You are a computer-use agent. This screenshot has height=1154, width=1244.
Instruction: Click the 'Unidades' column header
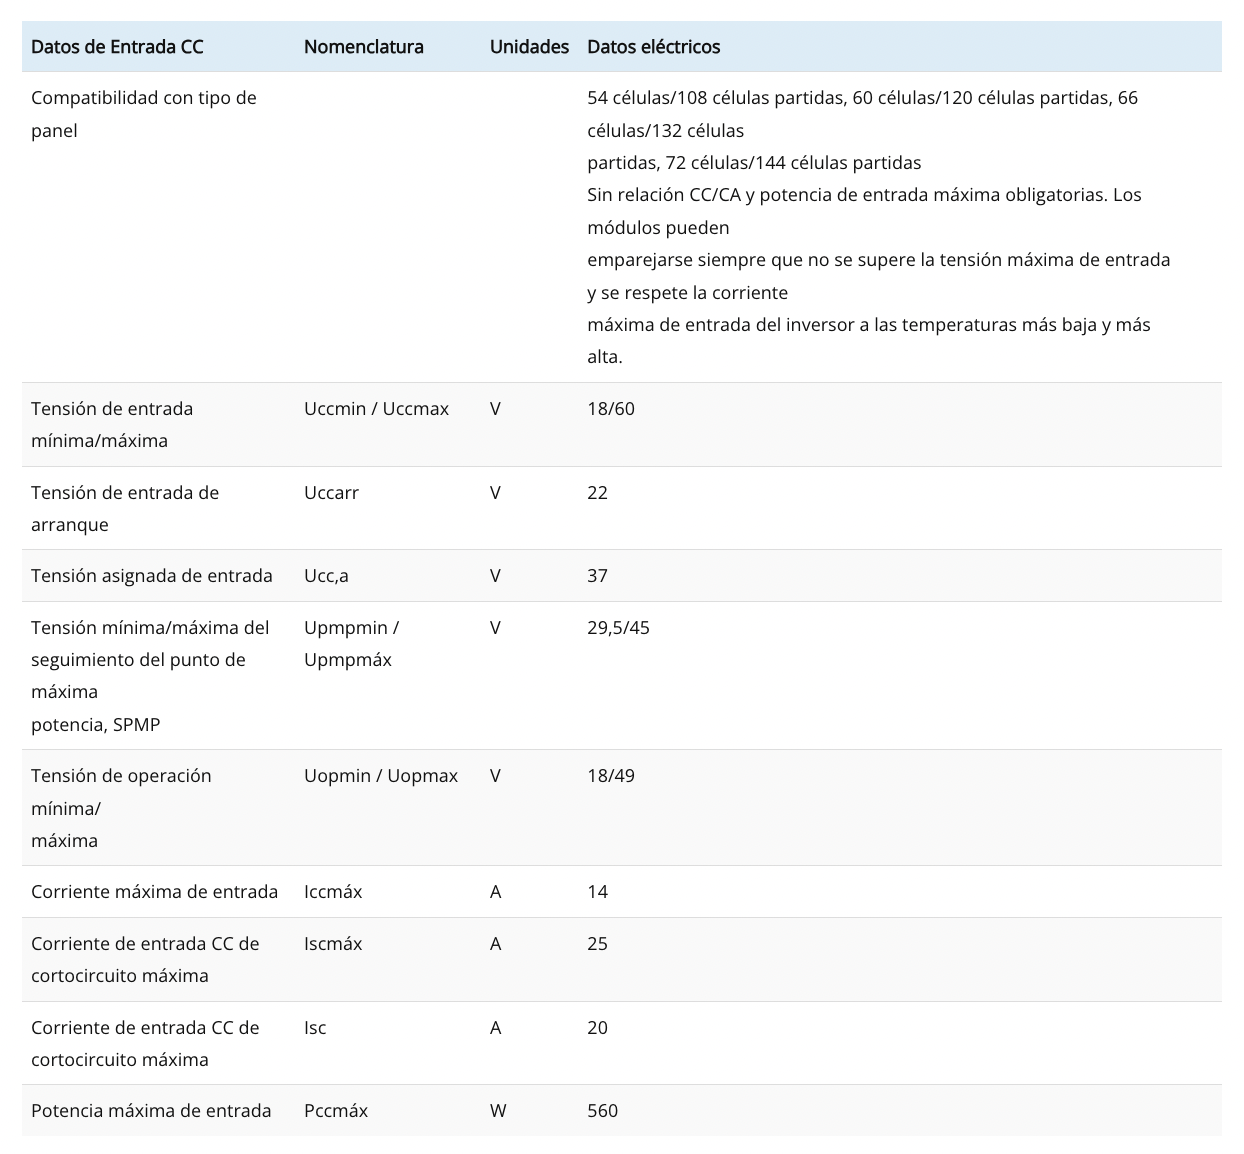[529, 47]
